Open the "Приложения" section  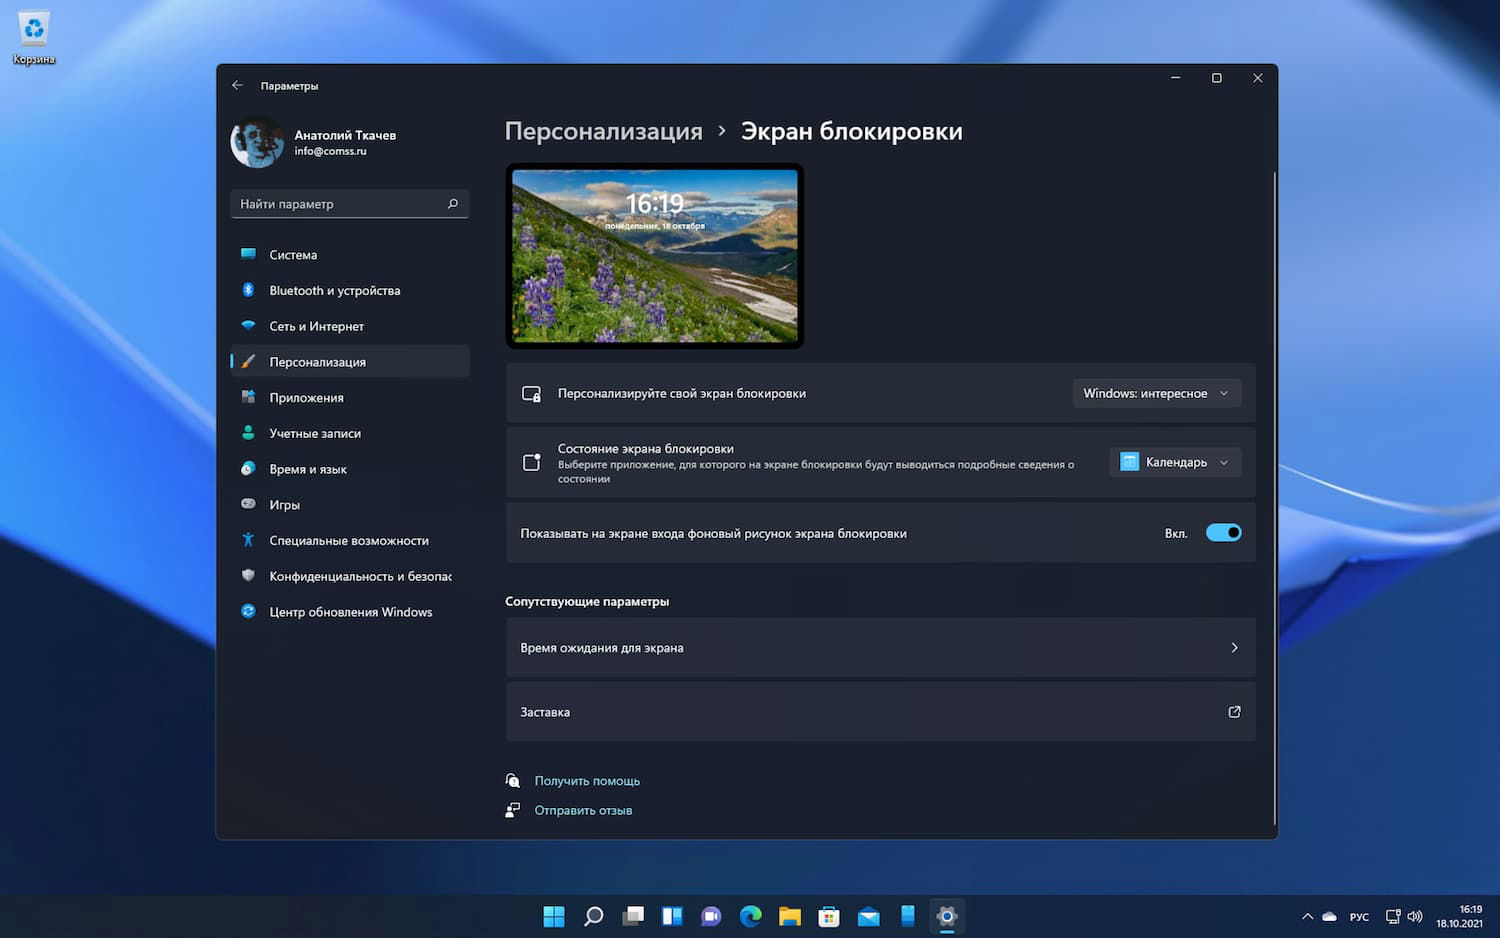pos(349,398)
